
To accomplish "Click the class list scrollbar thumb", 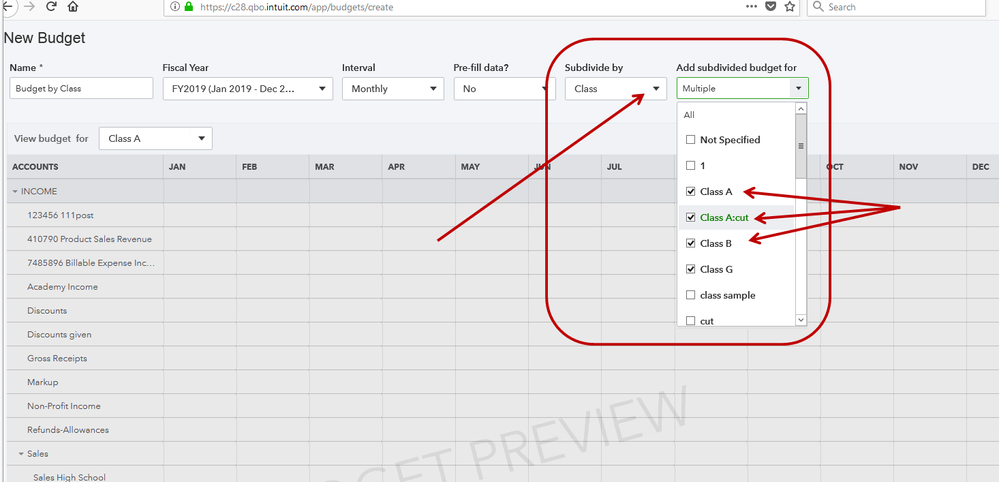I will [801, 146].
